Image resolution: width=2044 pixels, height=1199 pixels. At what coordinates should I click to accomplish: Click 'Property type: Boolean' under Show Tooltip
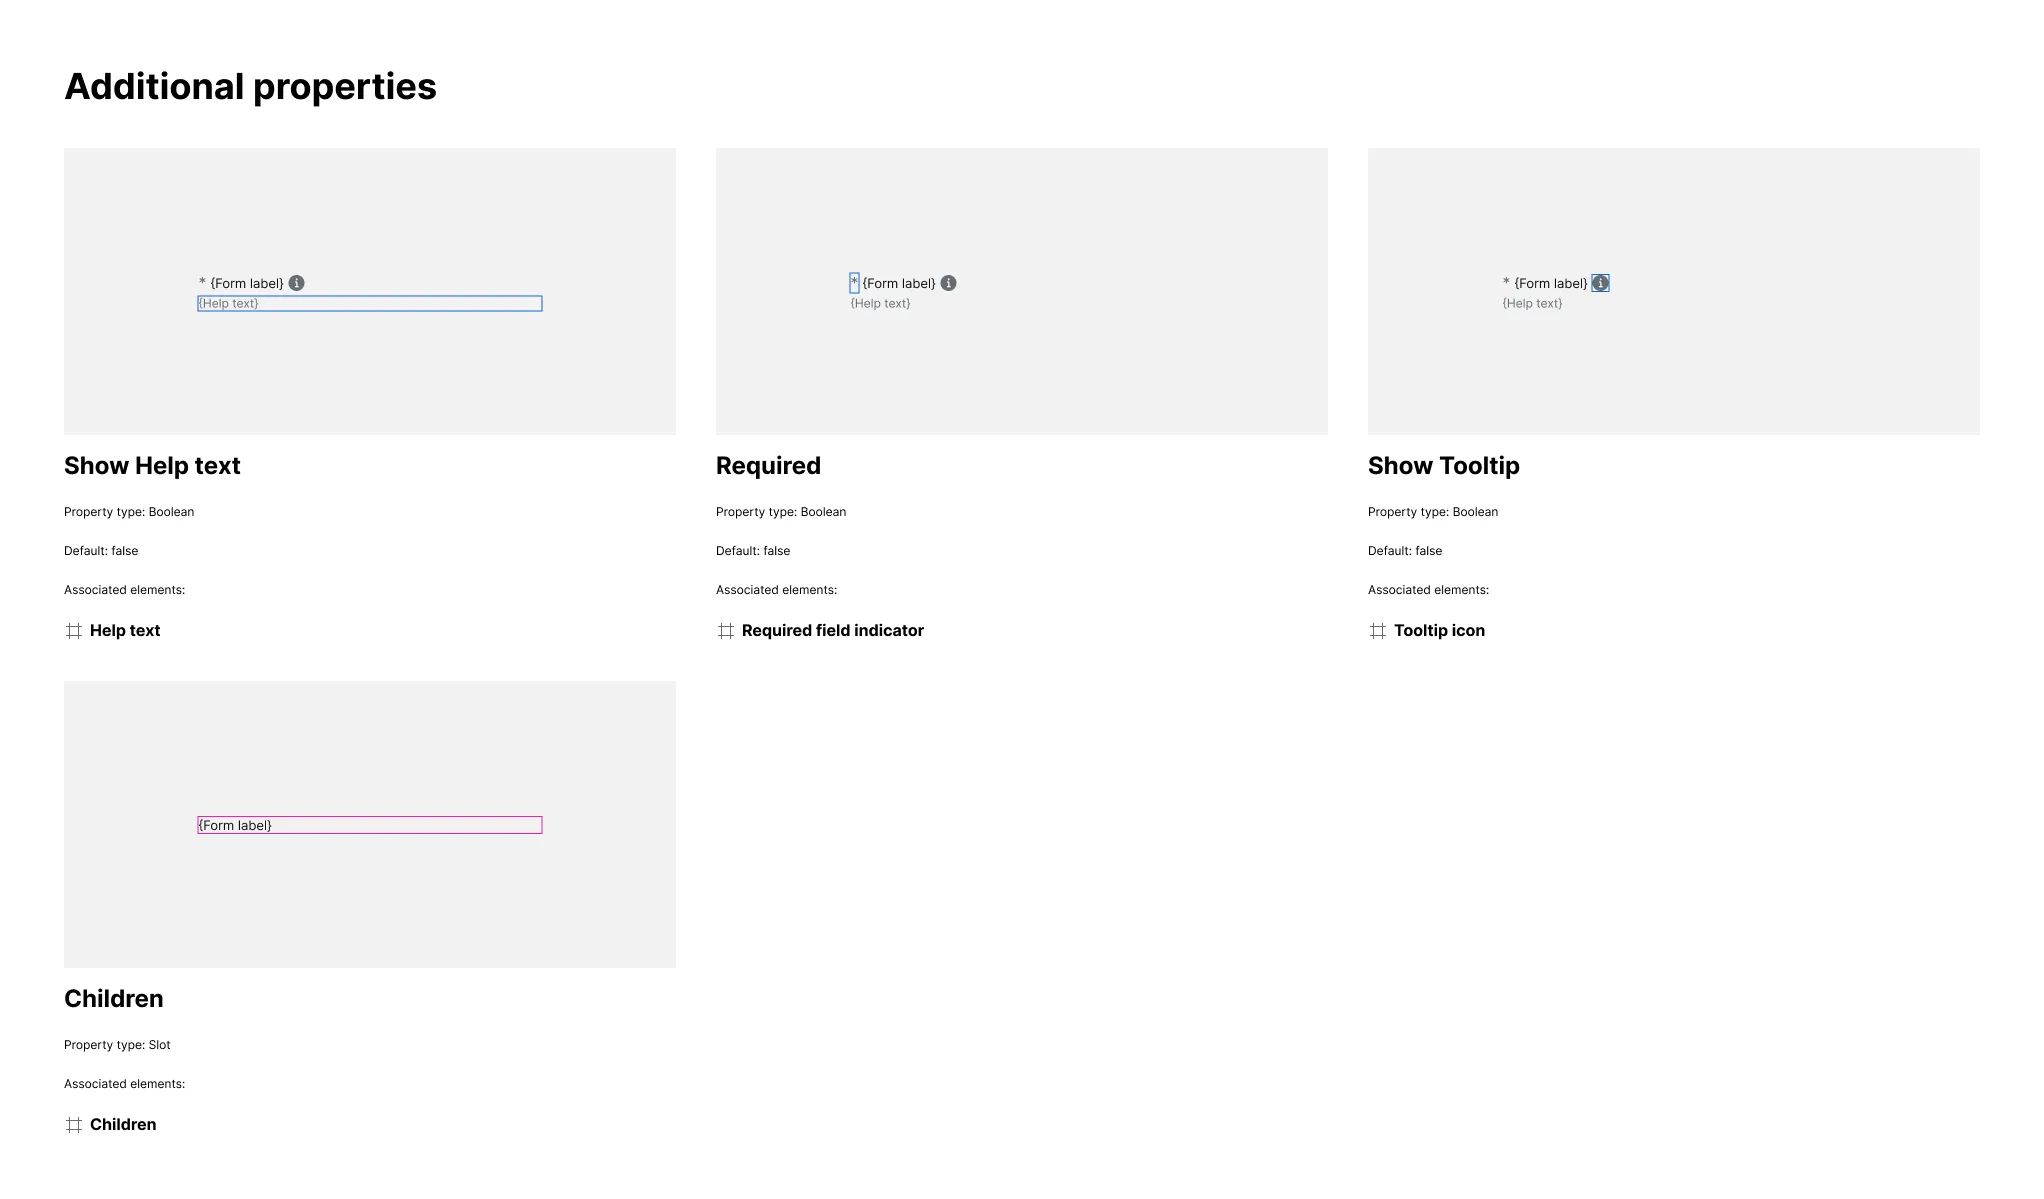[1433, 512]
